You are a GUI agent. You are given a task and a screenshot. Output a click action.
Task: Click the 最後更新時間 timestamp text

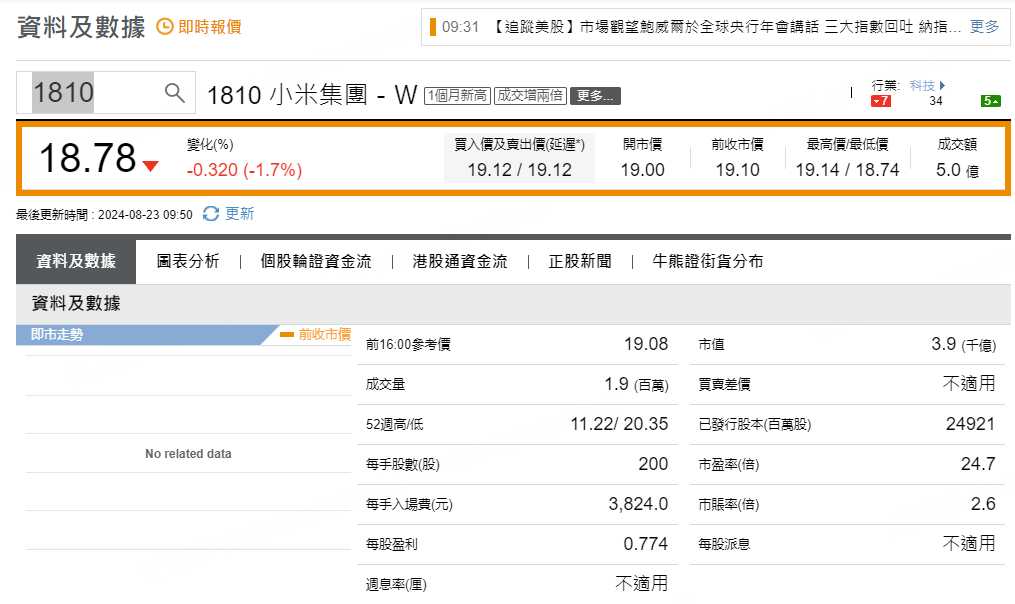(104, 215)
